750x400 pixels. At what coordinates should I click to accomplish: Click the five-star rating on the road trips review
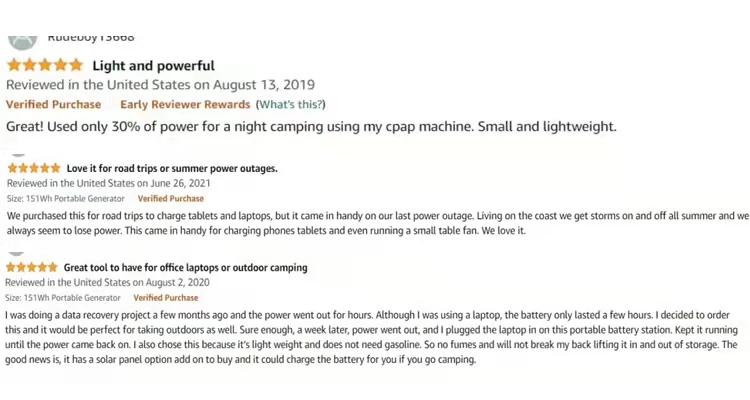point(34,168)
